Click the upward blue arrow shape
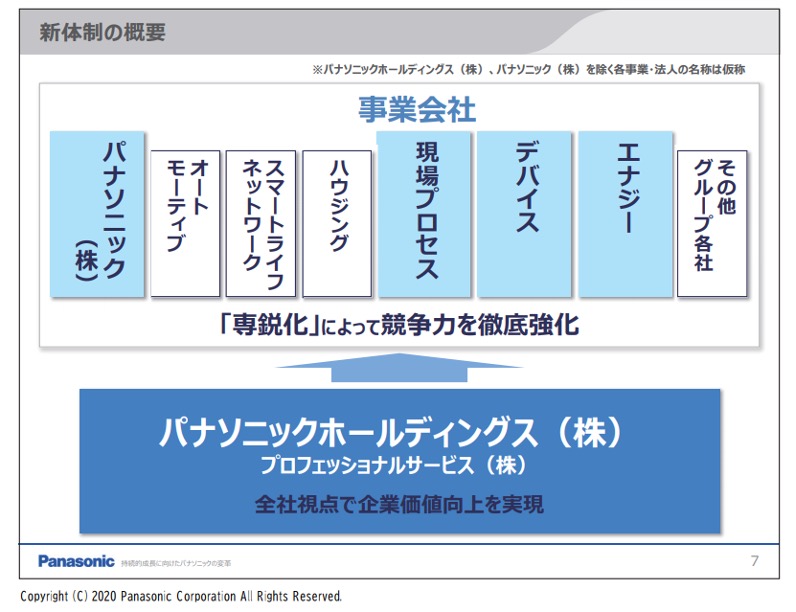Viewport: 796px width, 612px height. tap(399, 368)
